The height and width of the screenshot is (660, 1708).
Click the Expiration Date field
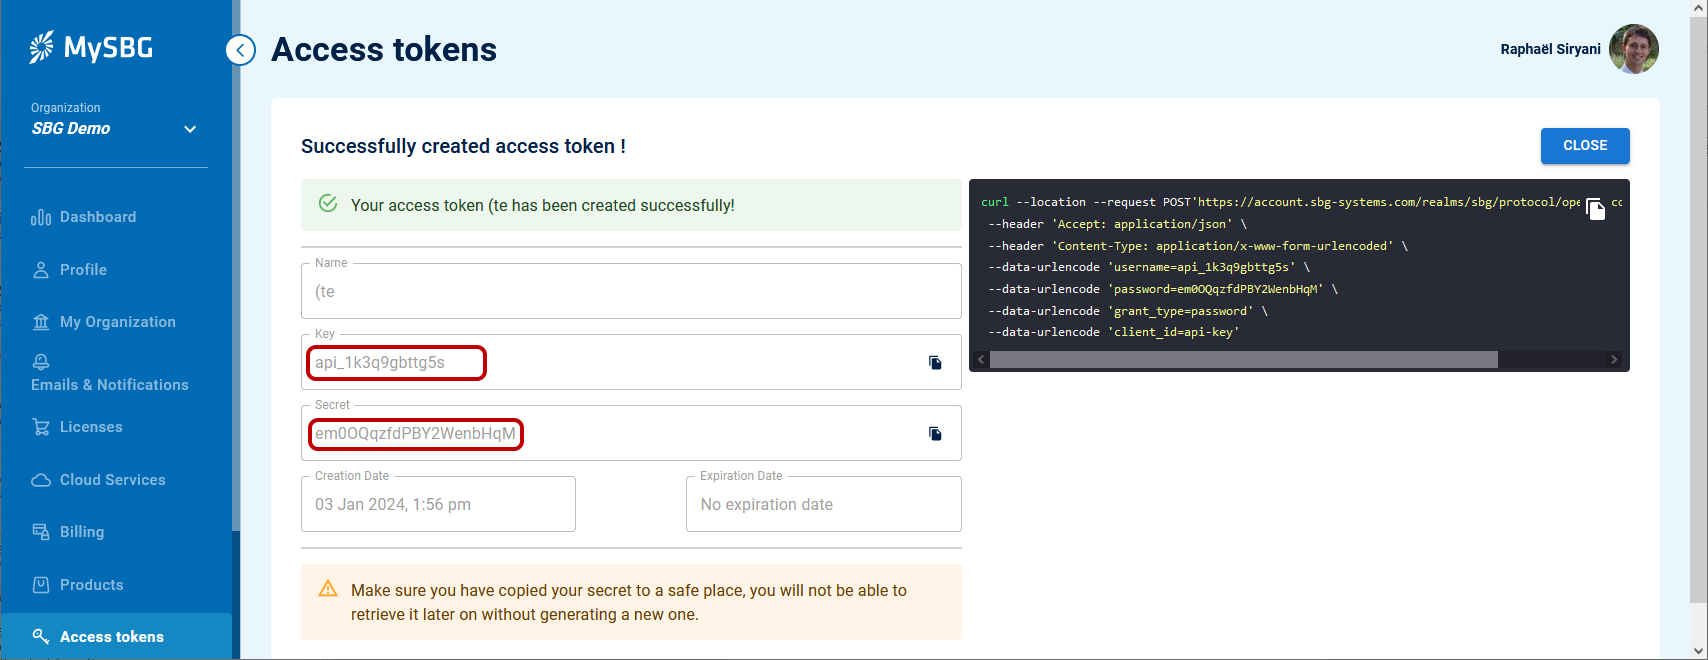point(823,505)
